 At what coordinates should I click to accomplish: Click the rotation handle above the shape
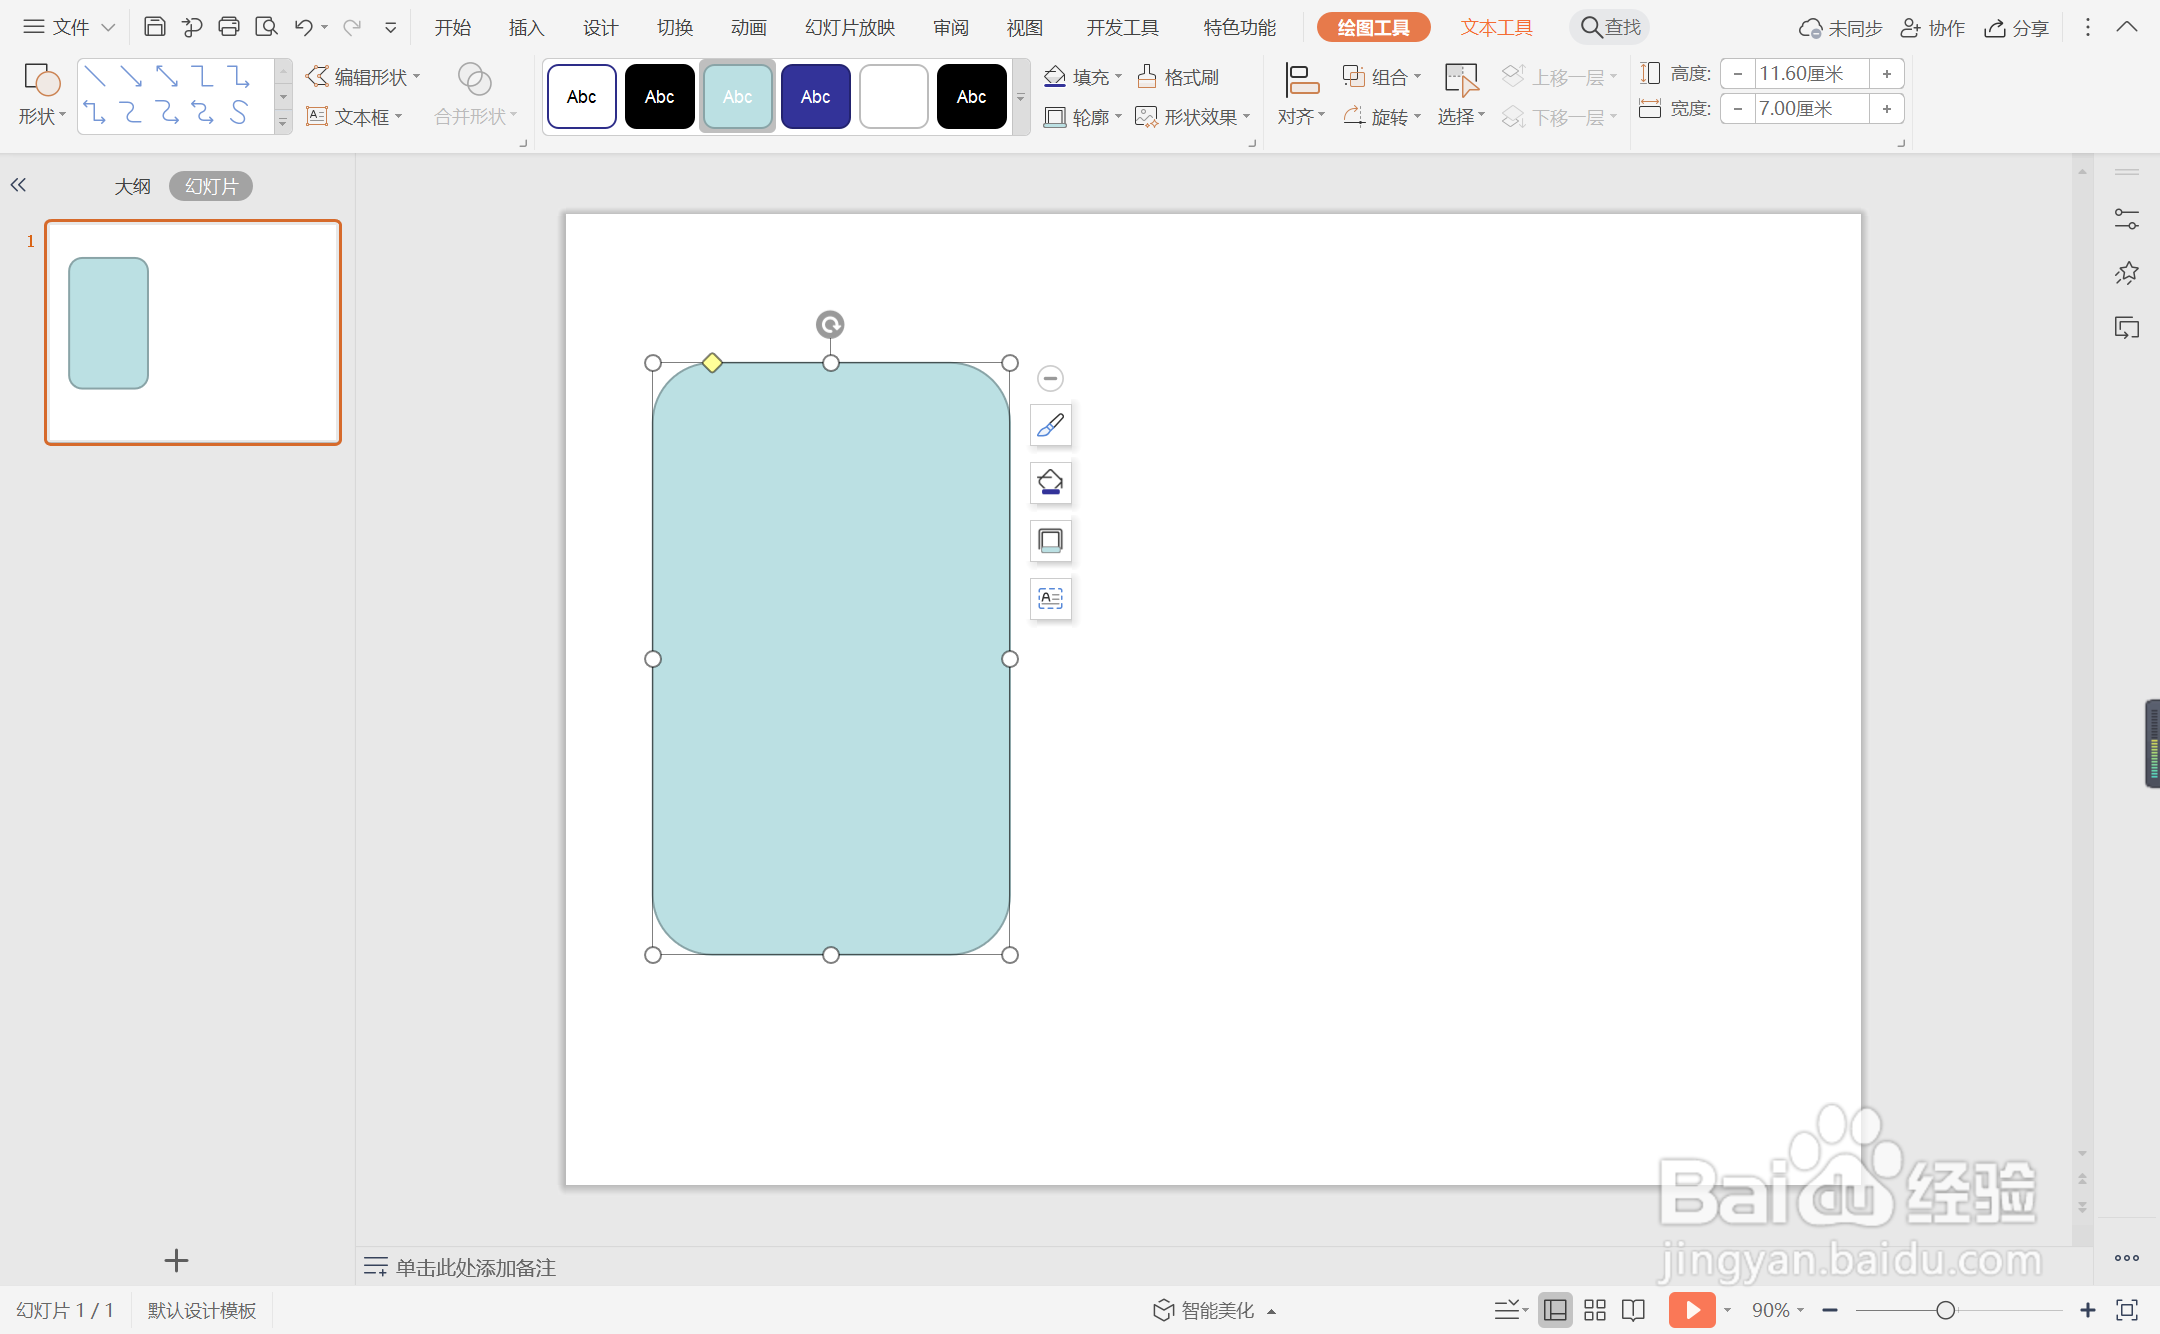point(830,324)
